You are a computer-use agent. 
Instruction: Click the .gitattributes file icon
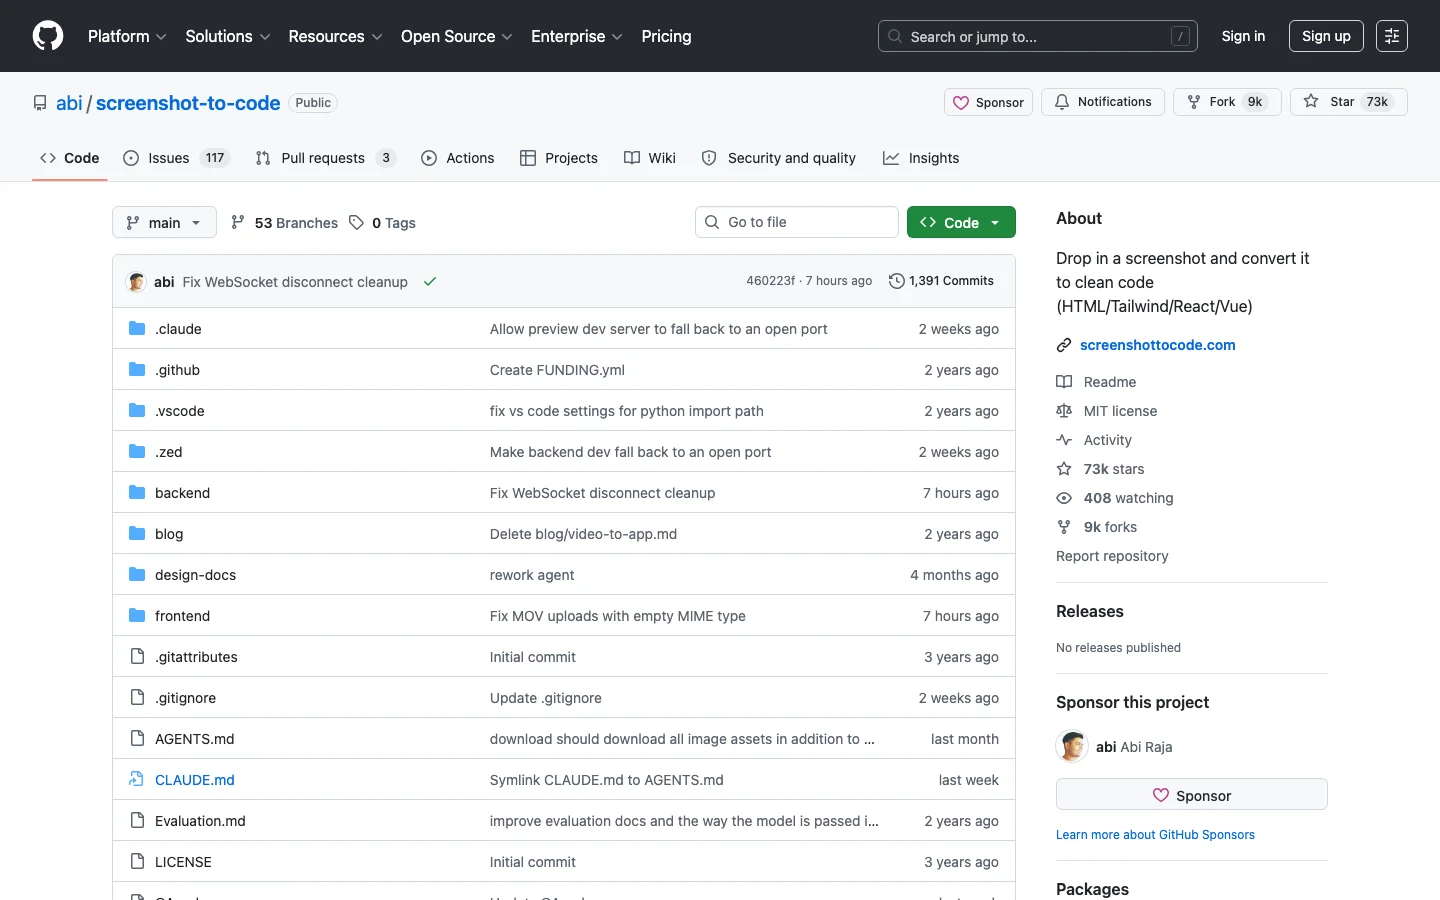137,656
